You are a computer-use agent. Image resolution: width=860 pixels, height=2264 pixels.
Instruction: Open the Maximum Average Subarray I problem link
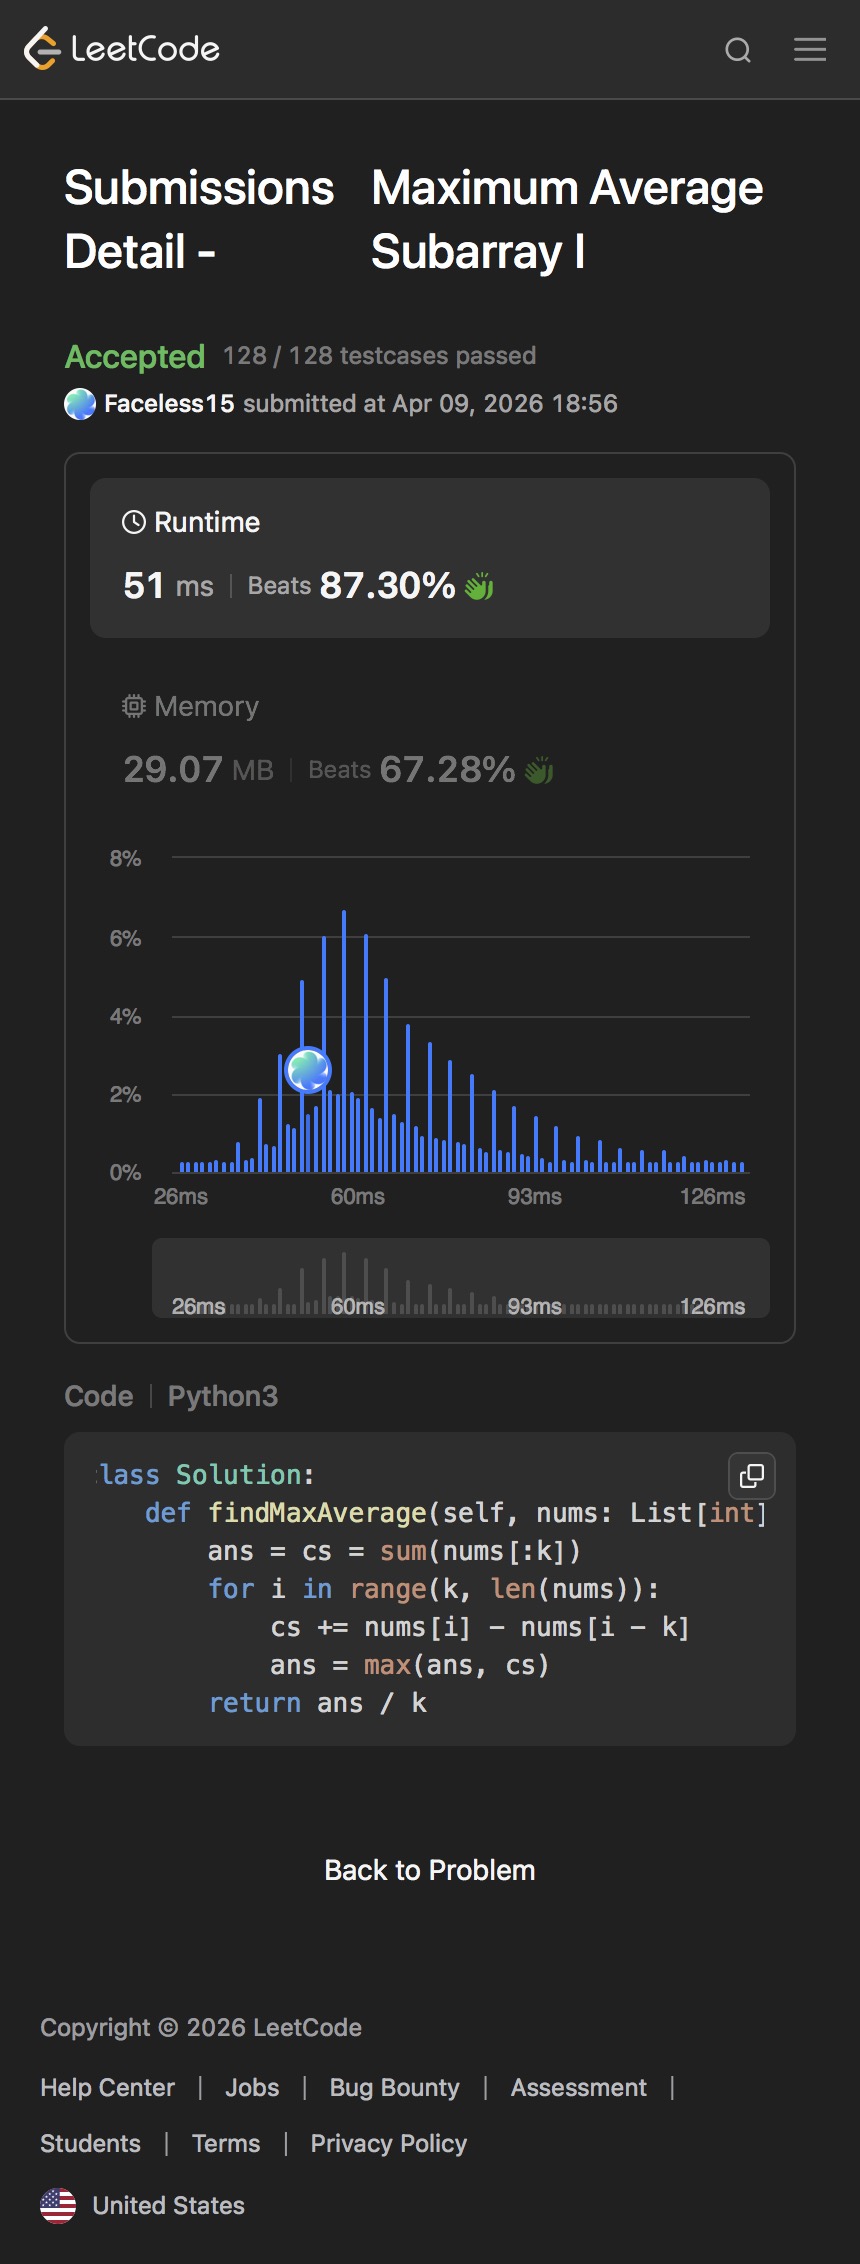click(567, 219)
